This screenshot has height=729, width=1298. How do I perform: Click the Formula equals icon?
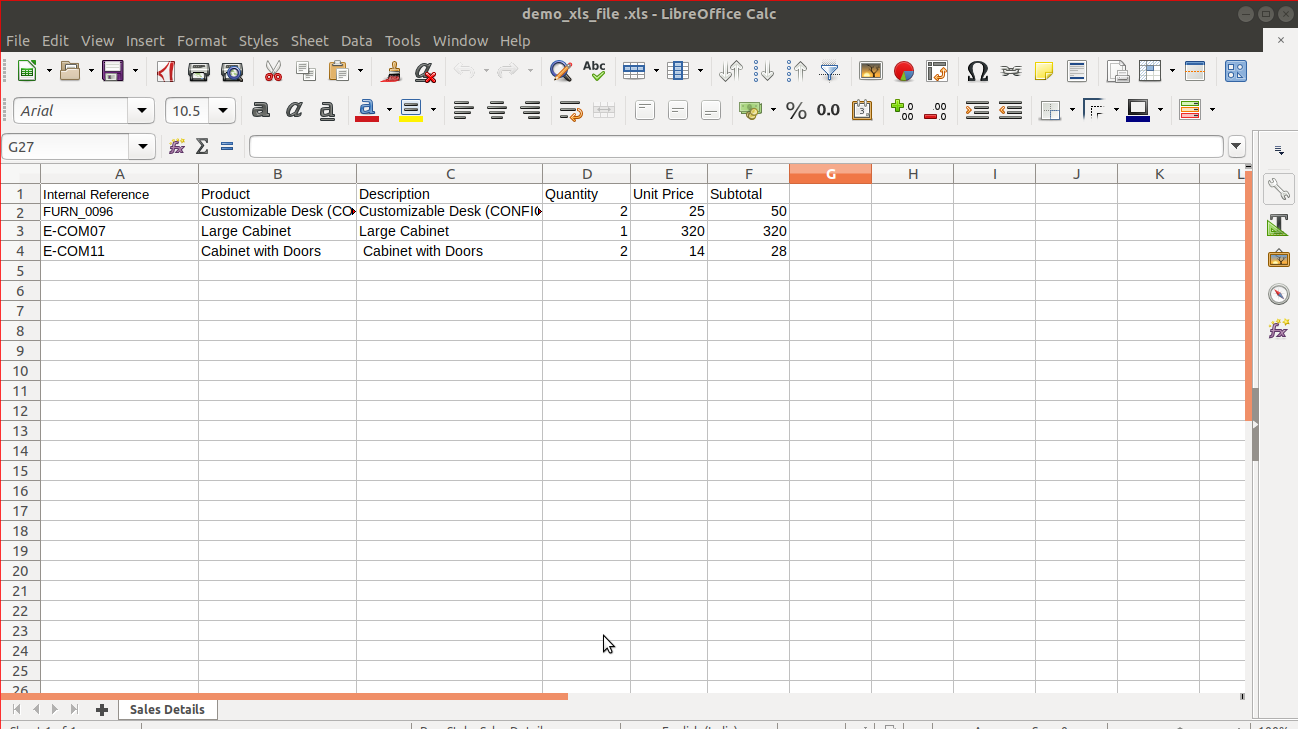pyautogui.click(x=227, y=146)
